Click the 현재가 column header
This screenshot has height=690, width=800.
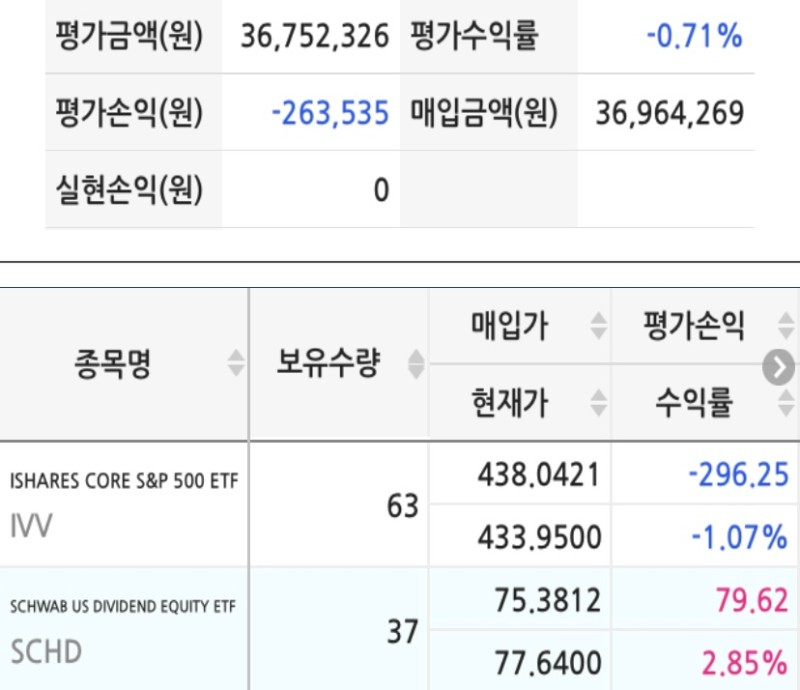[509, 403]
